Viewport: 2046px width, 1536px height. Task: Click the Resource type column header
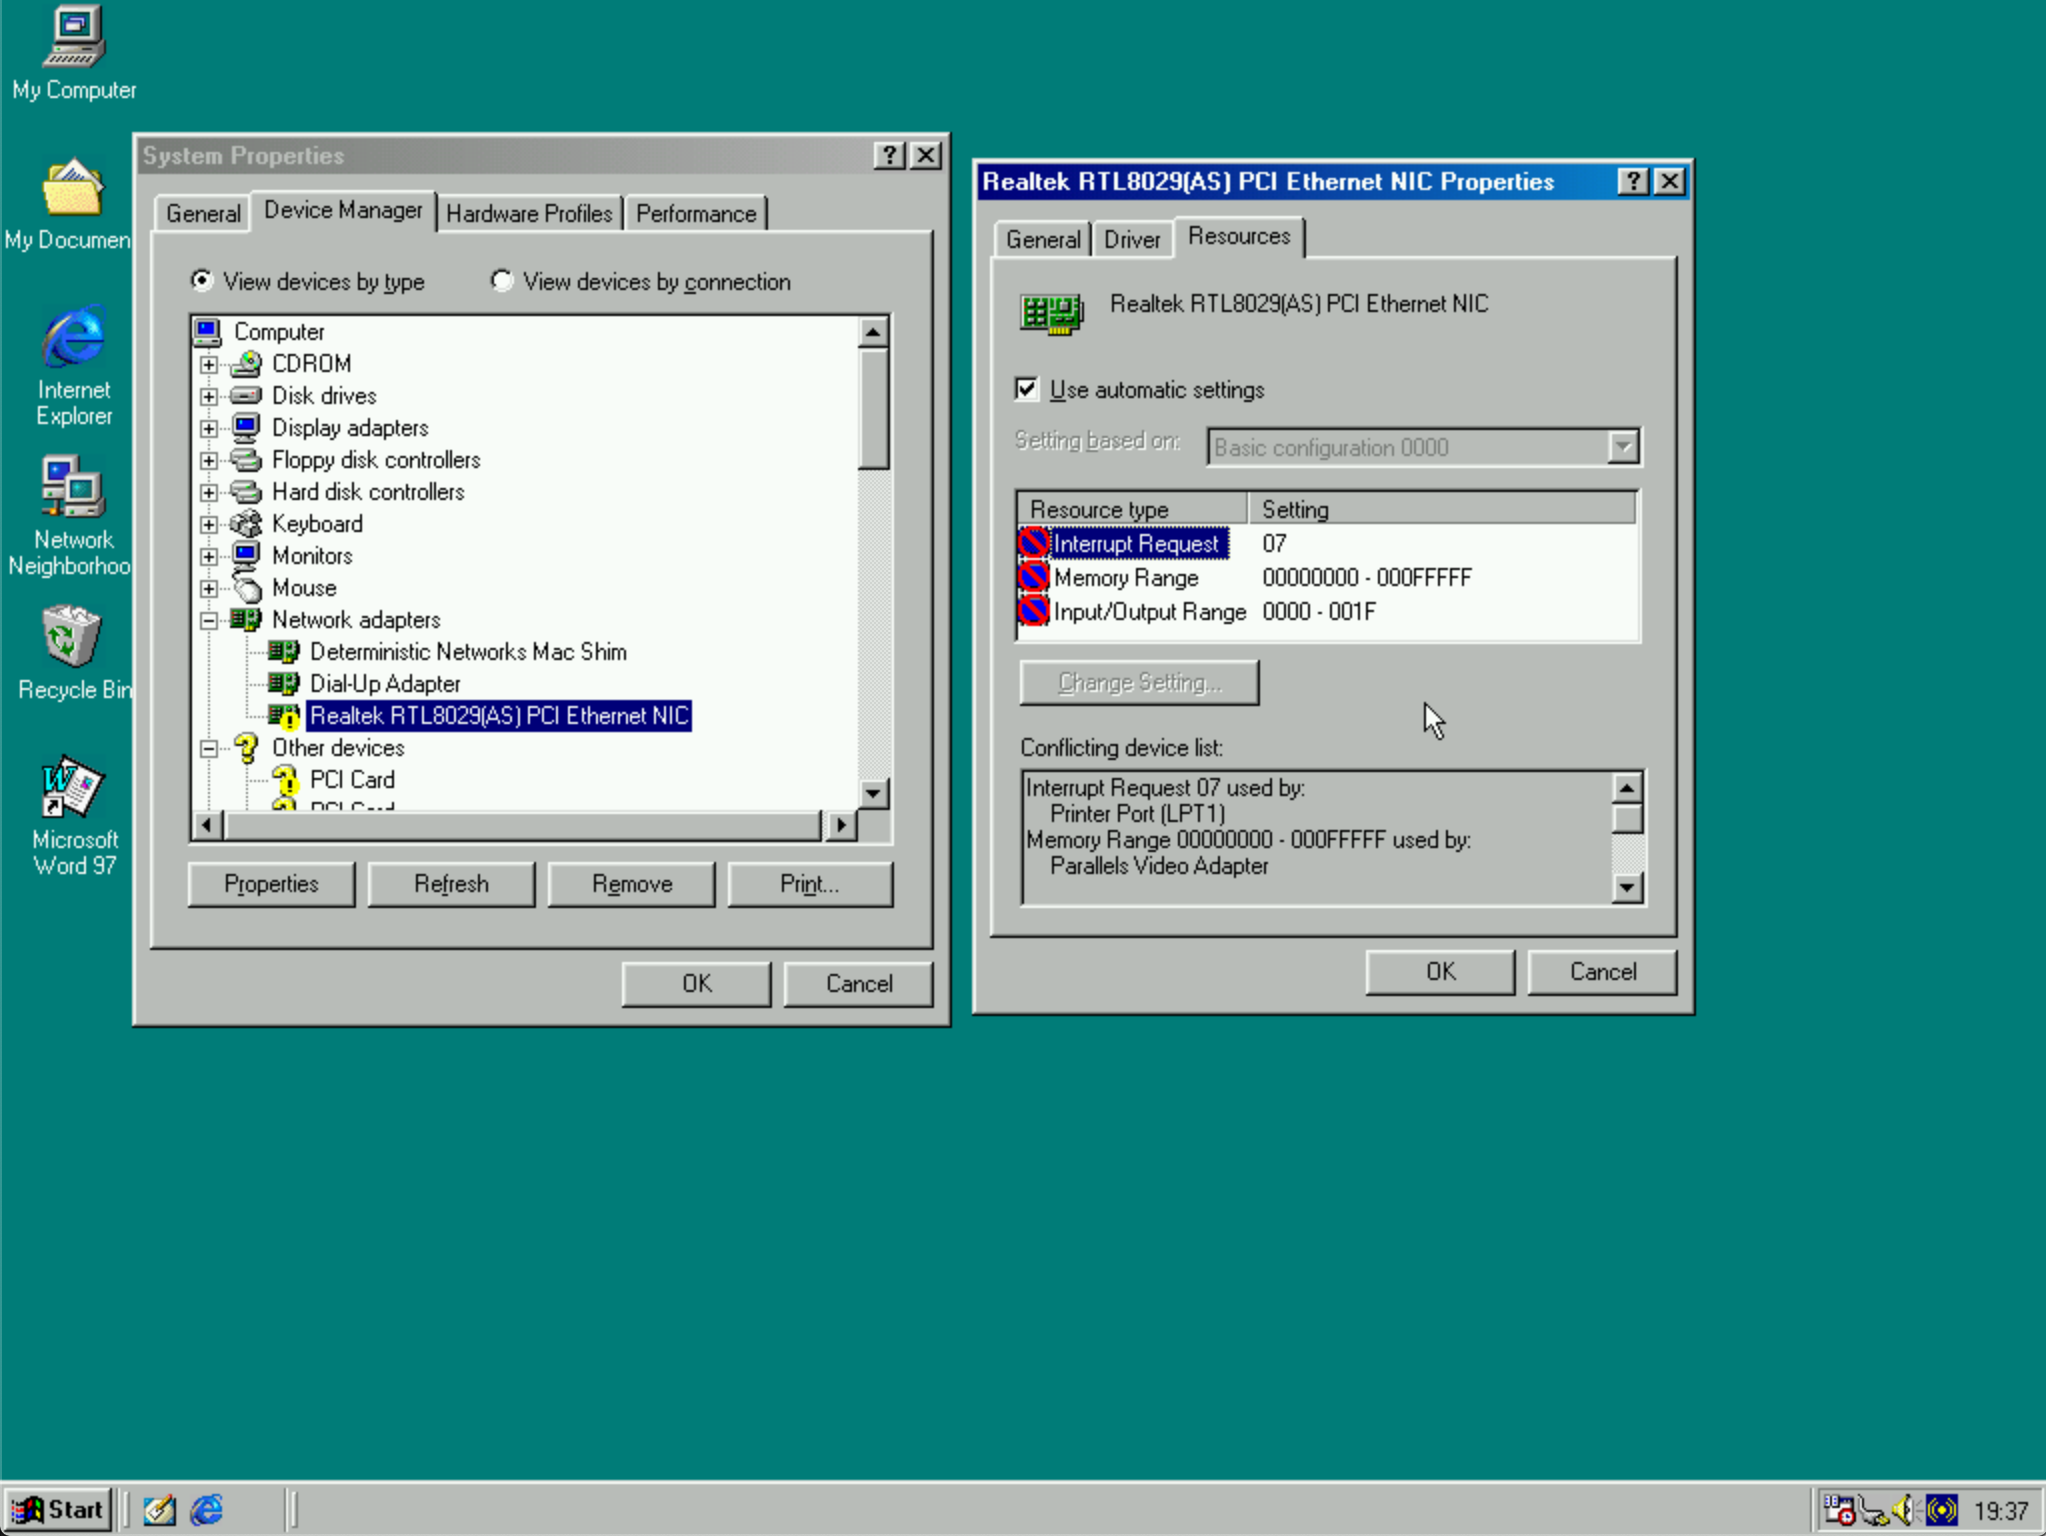pyautogui.click(x=1132, y=509)
